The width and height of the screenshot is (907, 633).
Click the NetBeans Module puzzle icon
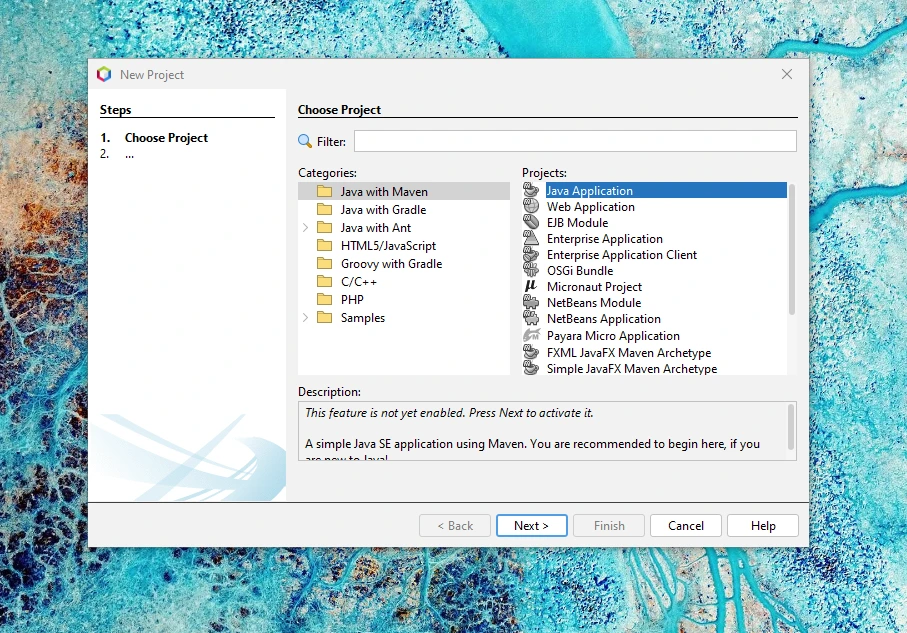531,303
